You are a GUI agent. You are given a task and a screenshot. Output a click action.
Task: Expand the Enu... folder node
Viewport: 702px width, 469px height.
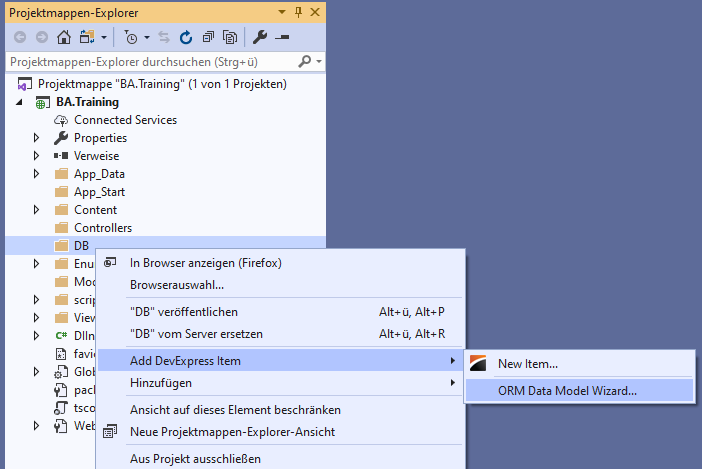click(37, 264)
